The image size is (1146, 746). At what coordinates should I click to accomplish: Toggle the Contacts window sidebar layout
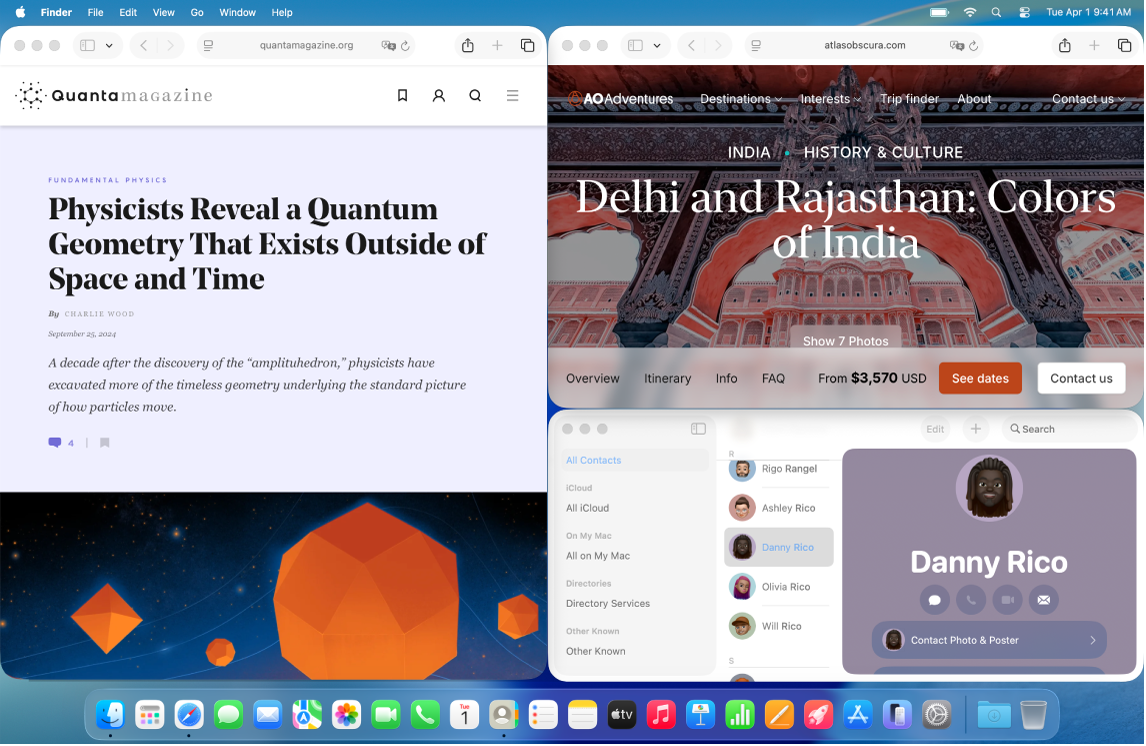point(698,428)
